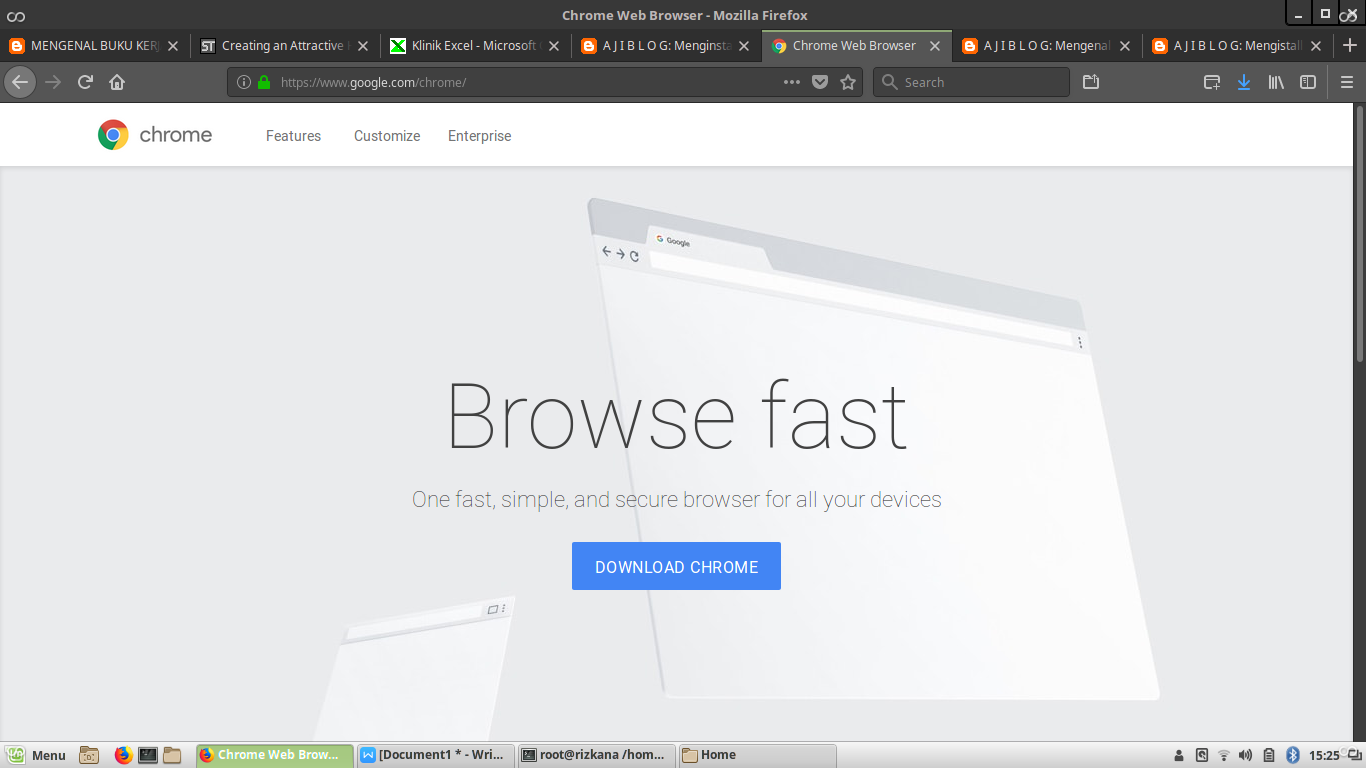The width and height of the screenshot is (1366, 768).
Task: Open the Downloads arrow panel
Action: (x=1244, y=82)
